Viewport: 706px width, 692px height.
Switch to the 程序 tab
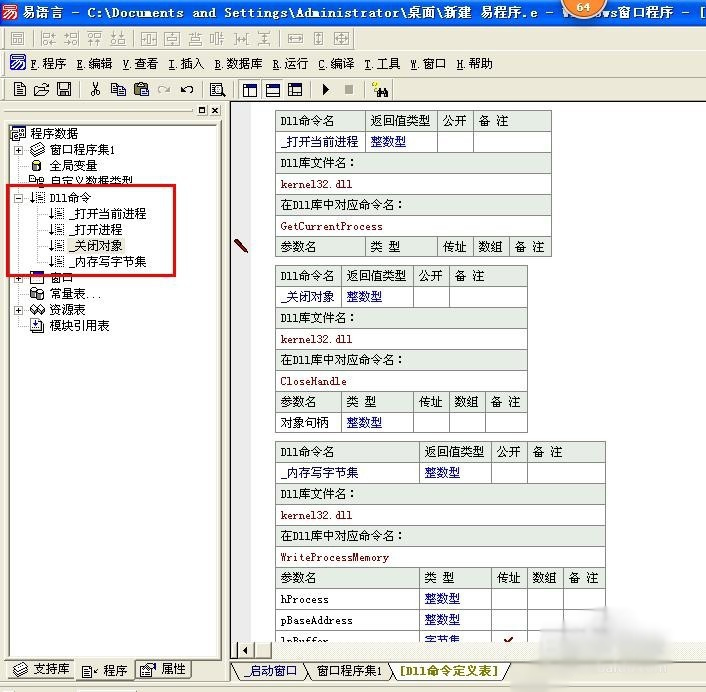(105, 671)
